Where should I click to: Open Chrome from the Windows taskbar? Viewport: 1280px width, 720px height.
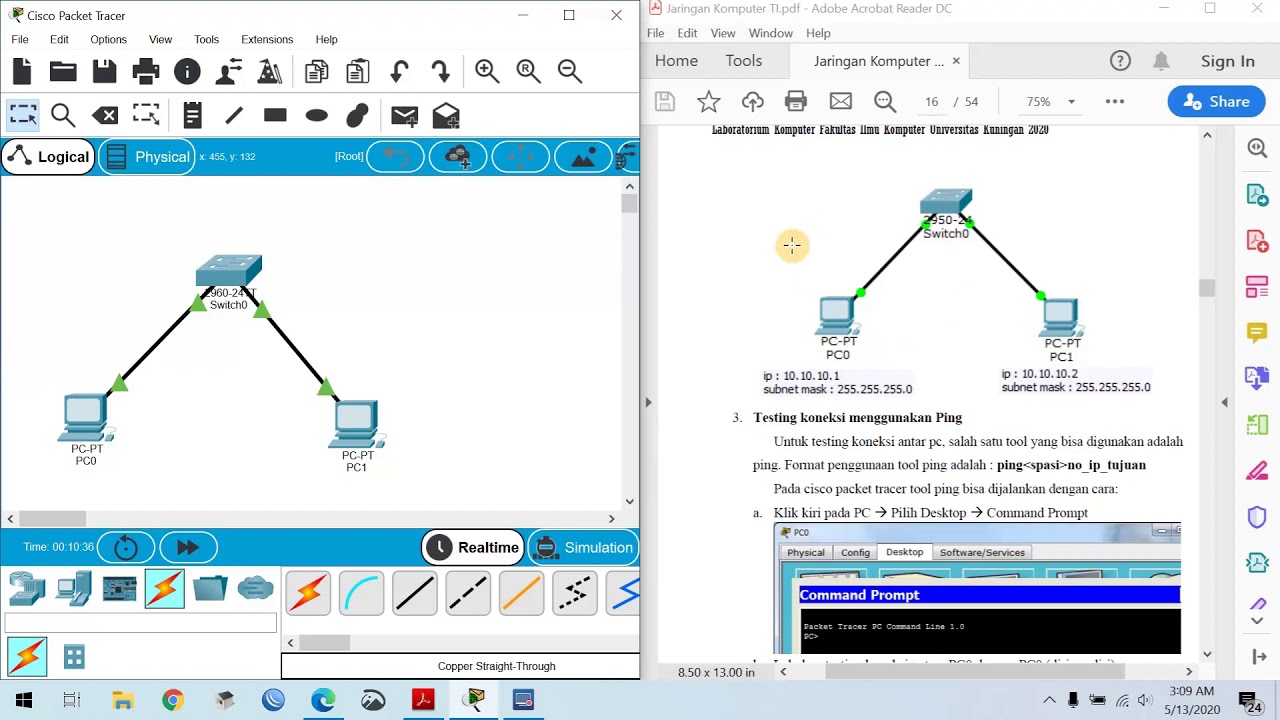click(173, 700)
